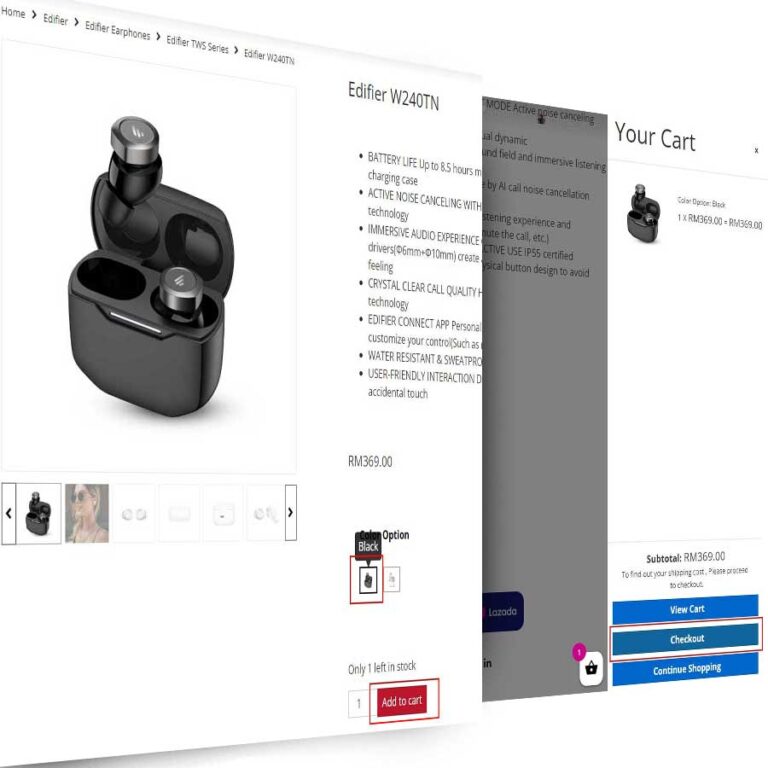
Task: Open the Edifier breadcrumb link
Action: tap(55, 20)
